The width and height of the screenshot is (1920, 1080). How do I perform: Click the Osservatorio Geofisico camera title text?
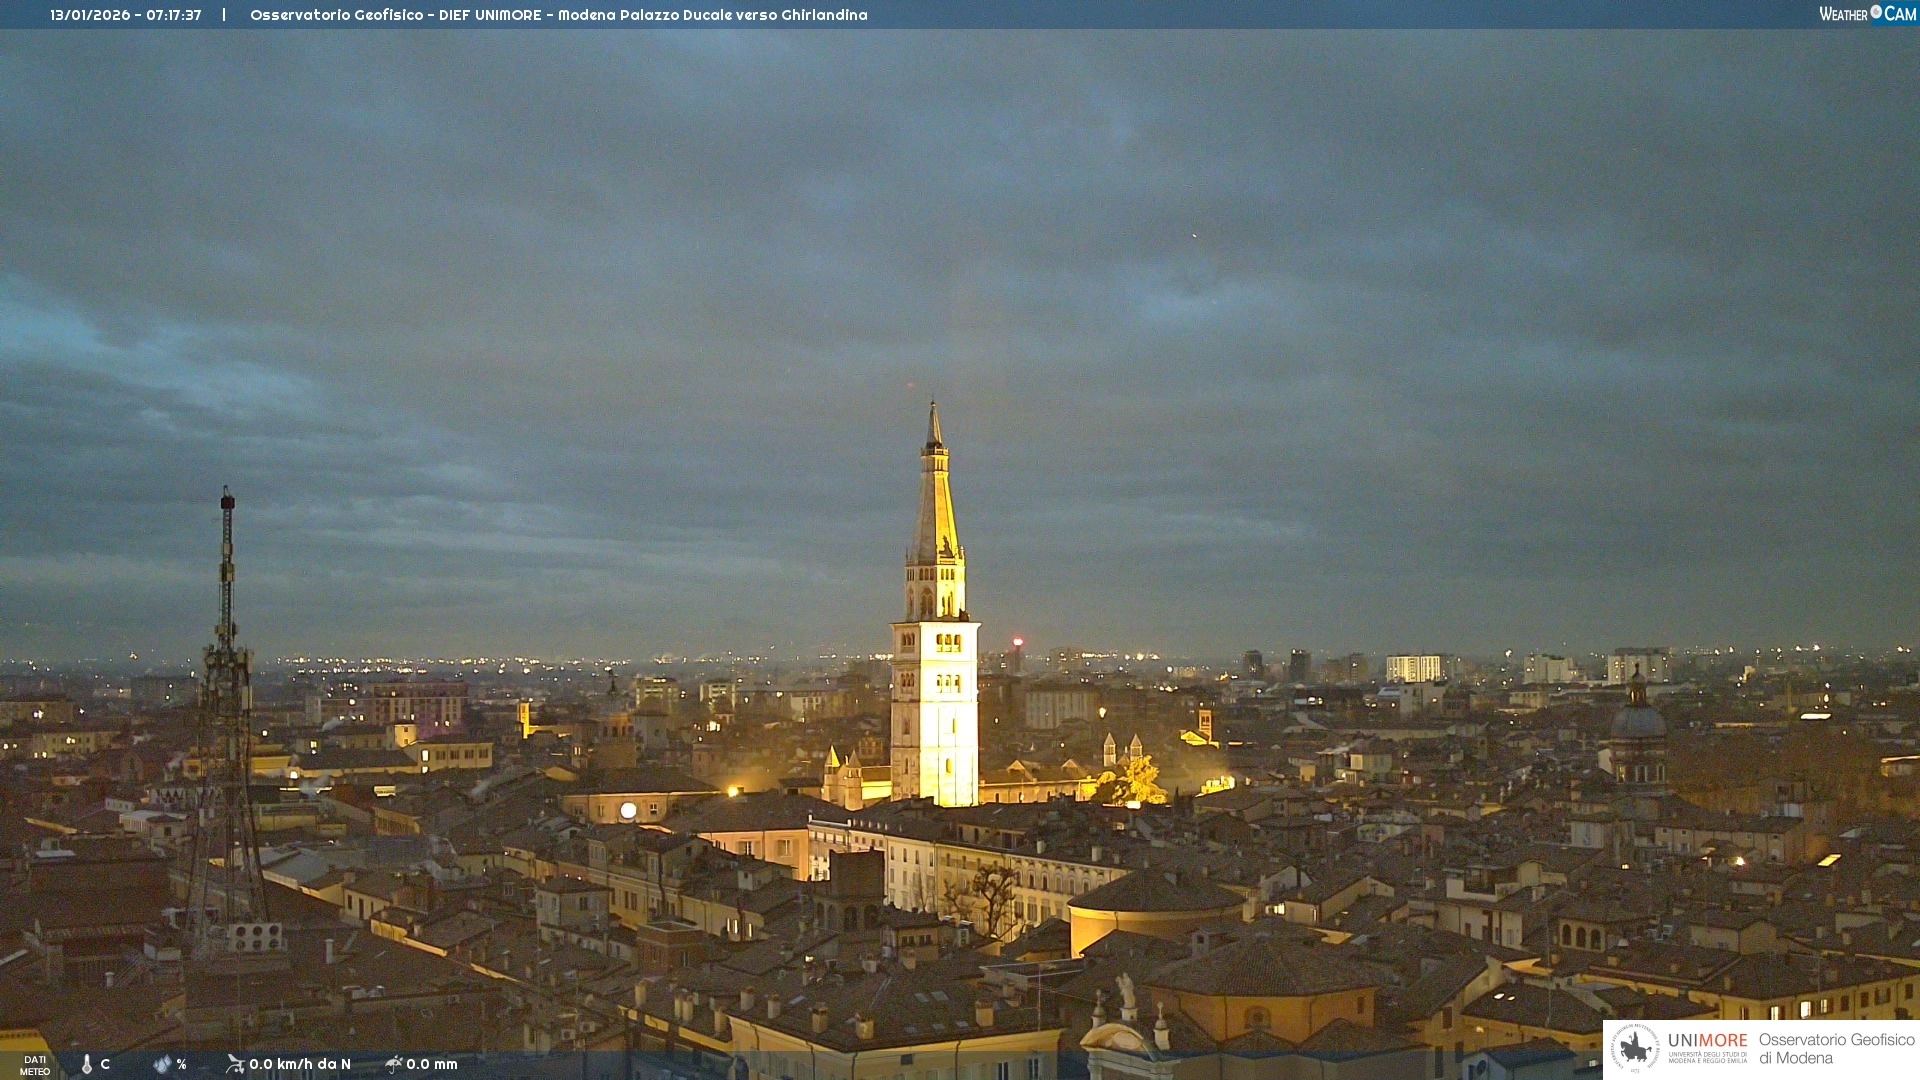point(558,15)
